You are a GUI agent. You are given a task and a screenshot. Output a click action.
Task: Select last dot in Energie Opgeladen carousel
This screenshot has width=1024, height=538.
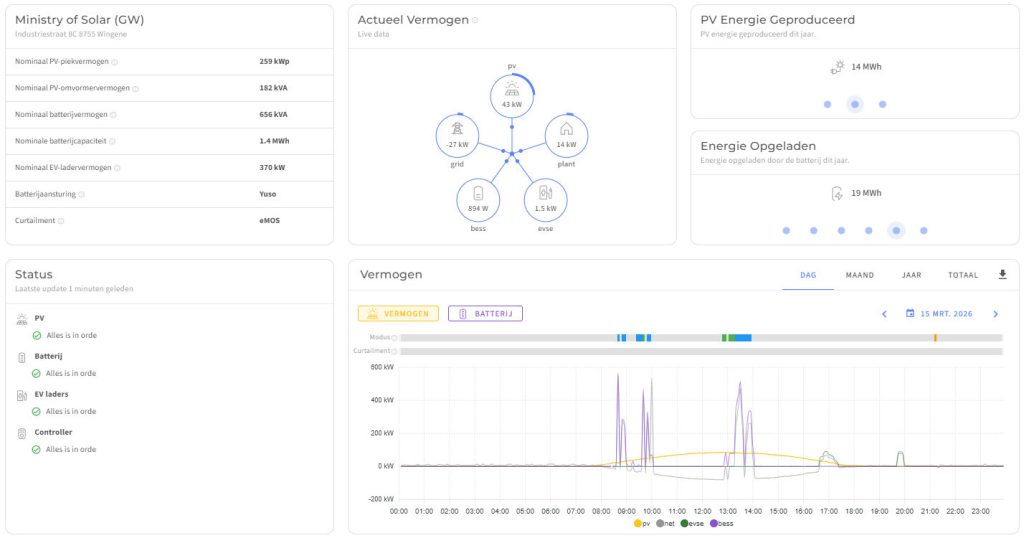pyautogui.click(x=923, y=230)
